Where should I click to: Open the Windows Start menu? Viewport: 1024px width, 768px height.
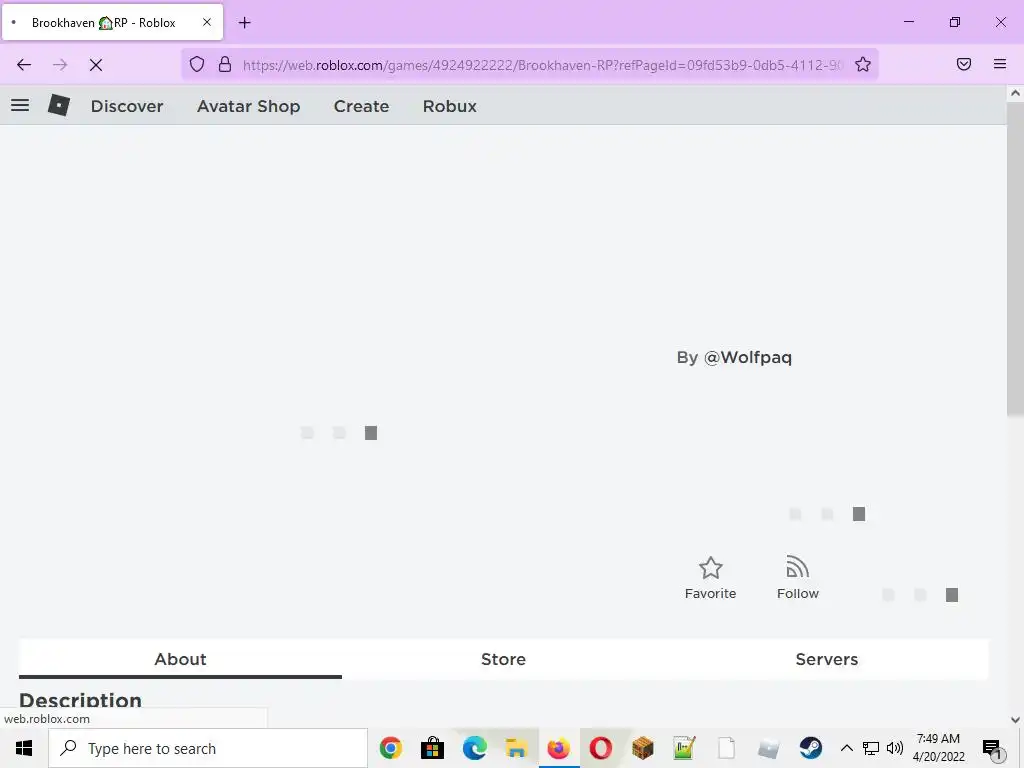[x=24, y=748]
